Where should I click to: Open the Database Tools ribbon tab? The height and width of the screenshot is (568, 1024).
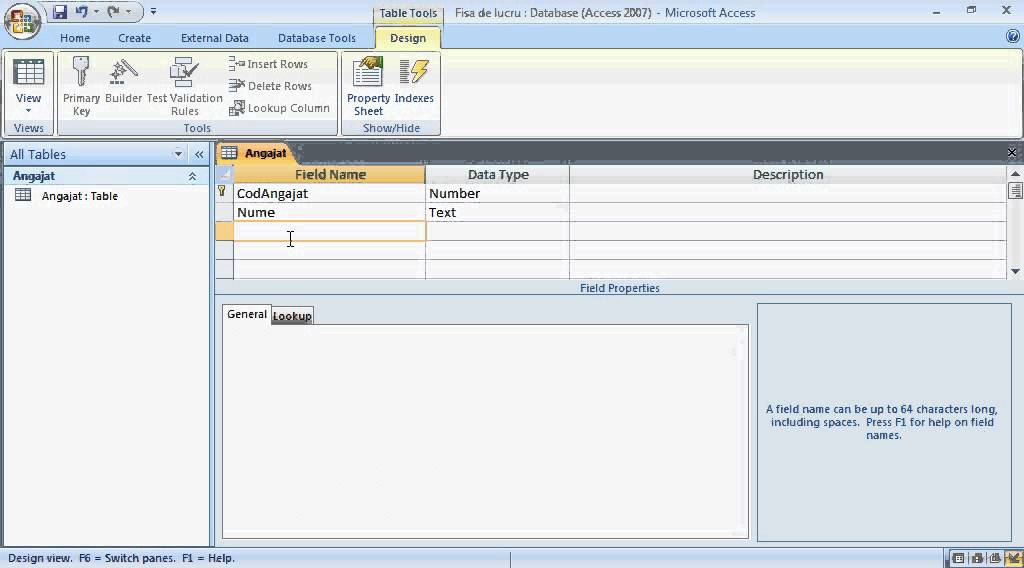pyautogui.click(x=317, y=38)
